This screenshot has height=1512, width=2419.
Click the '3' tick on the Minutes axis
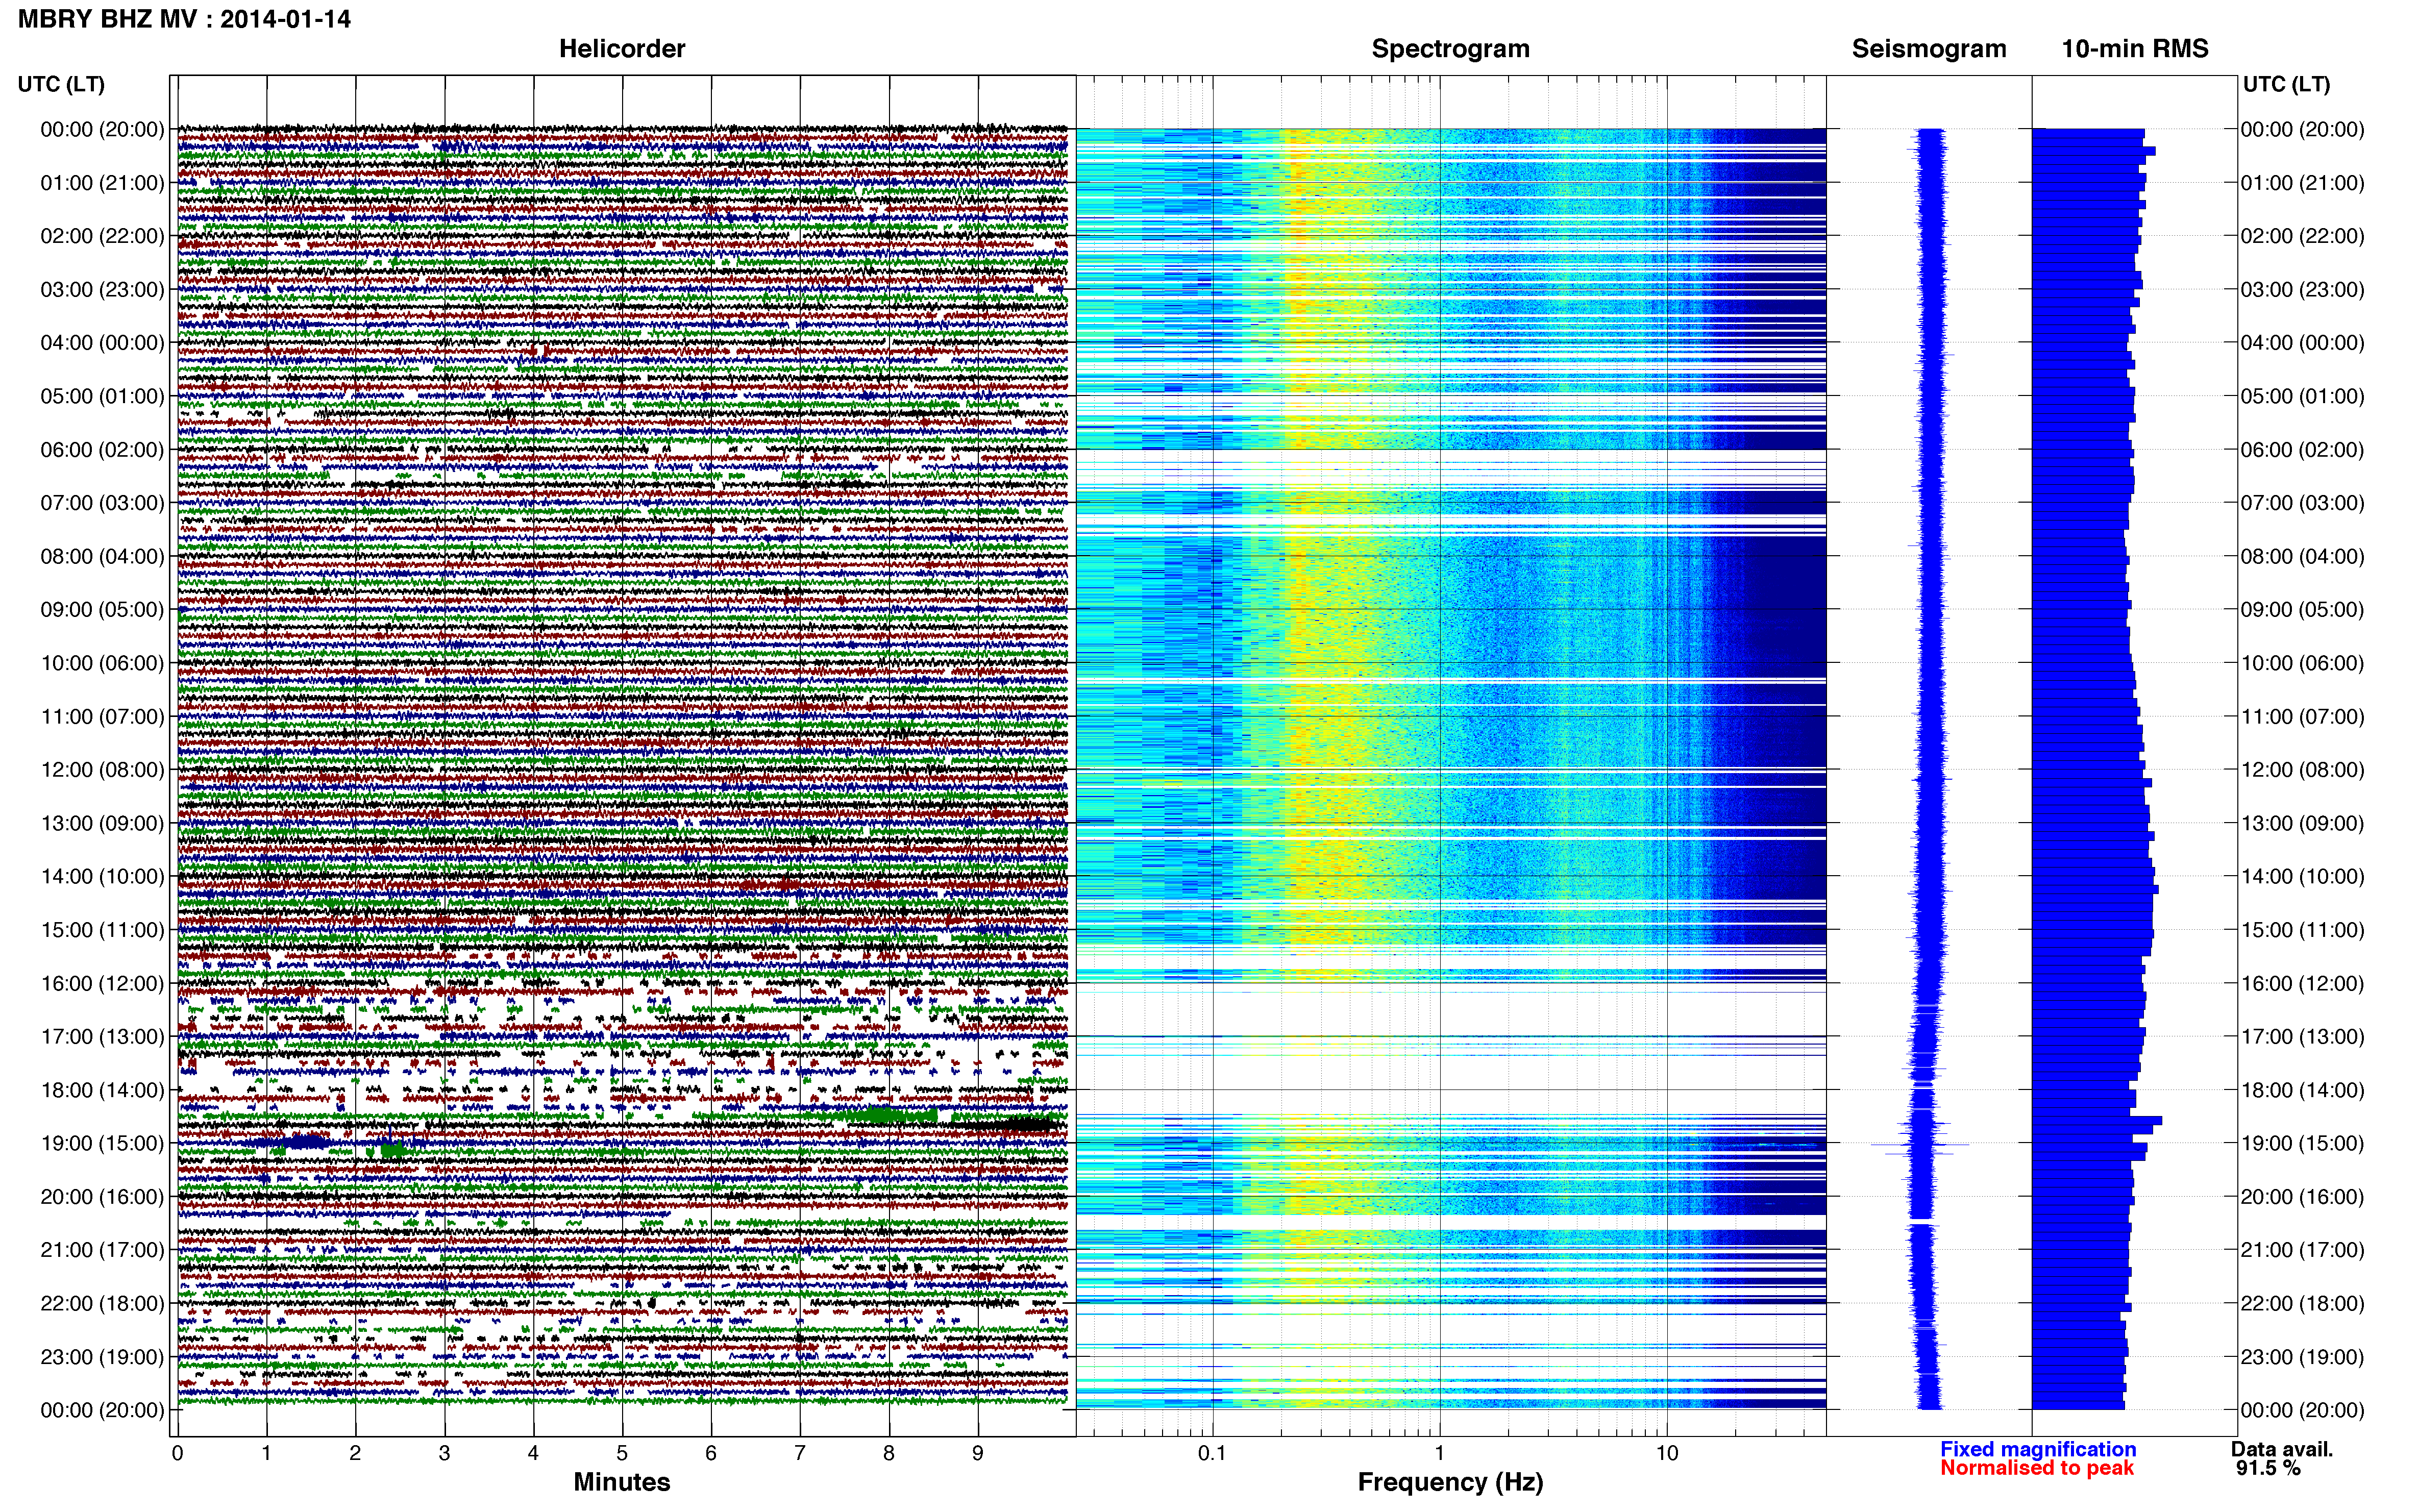pyautogui.click(x=444, y=1454)
